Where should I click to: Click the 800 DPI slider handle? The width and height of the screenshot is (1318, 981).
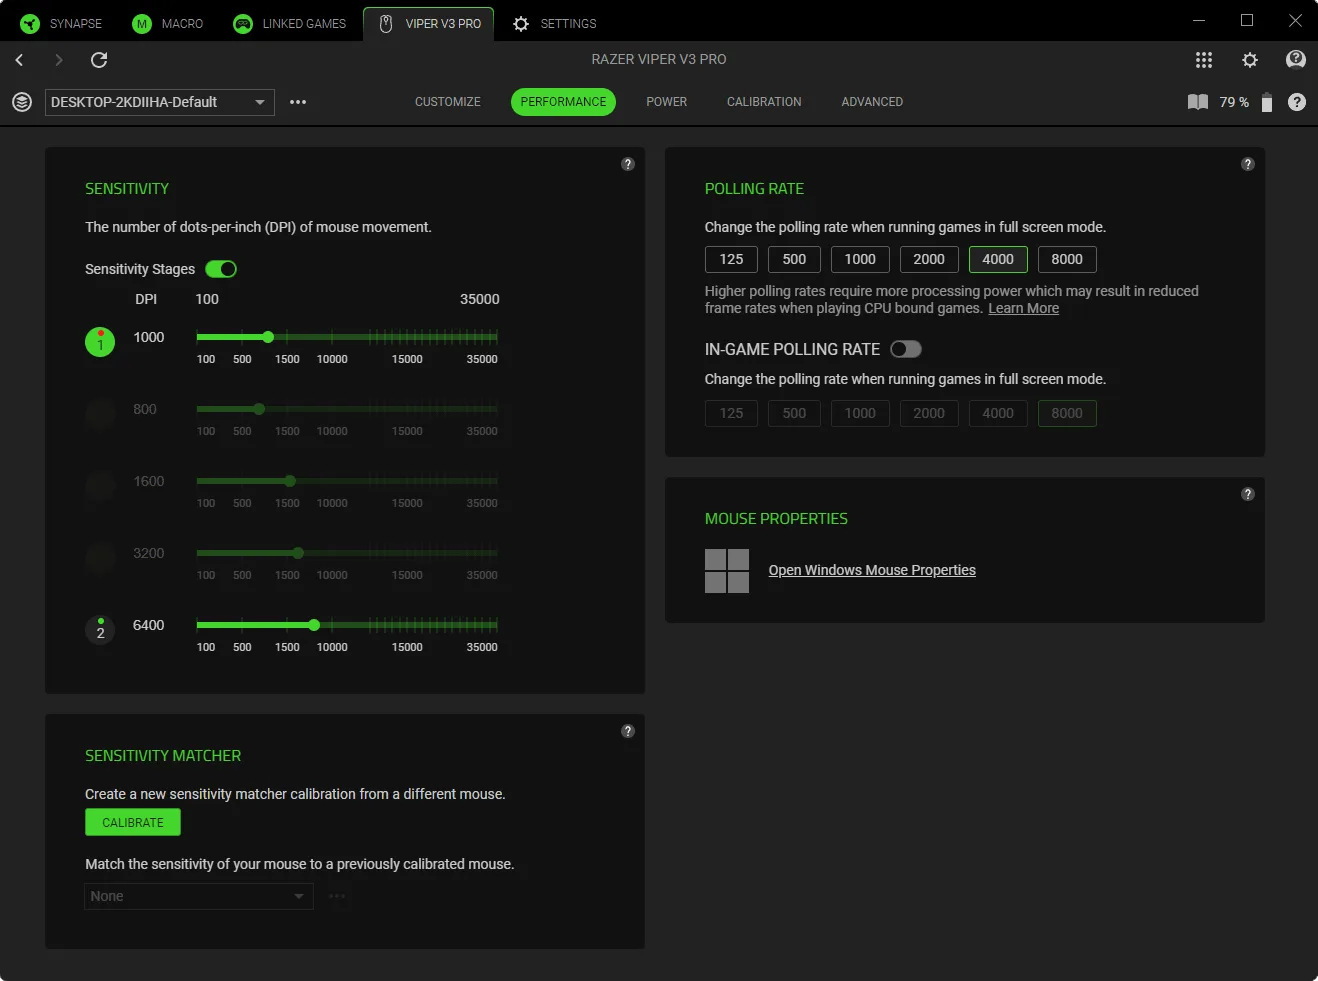coord(259,409)
